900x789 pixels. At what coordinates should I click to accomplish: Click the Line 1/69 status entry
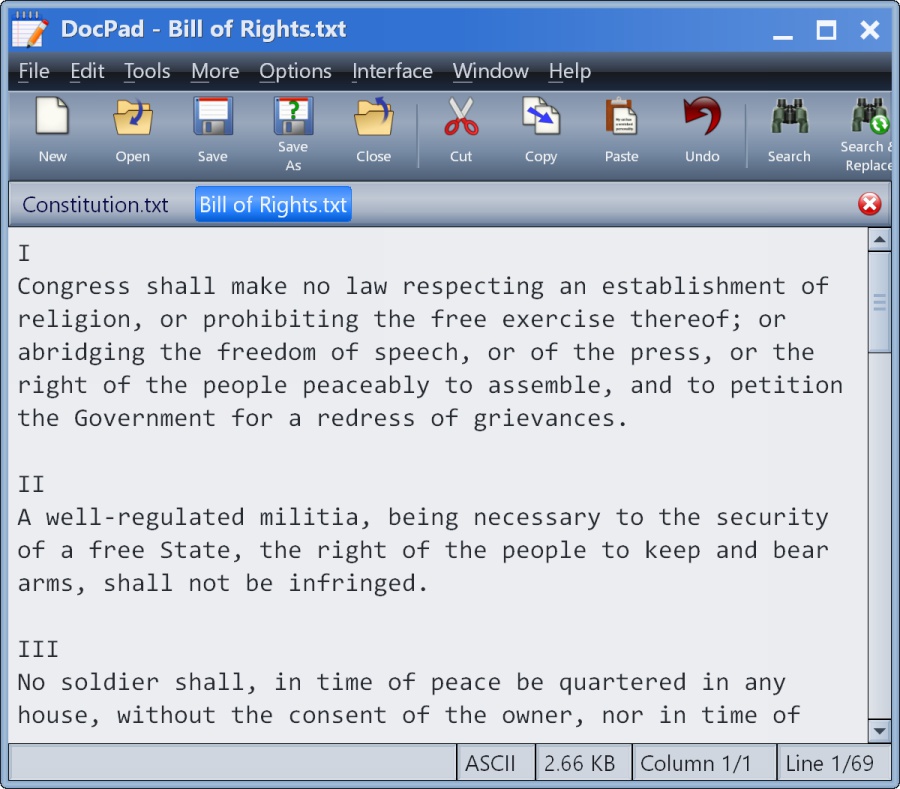(833, 763)
